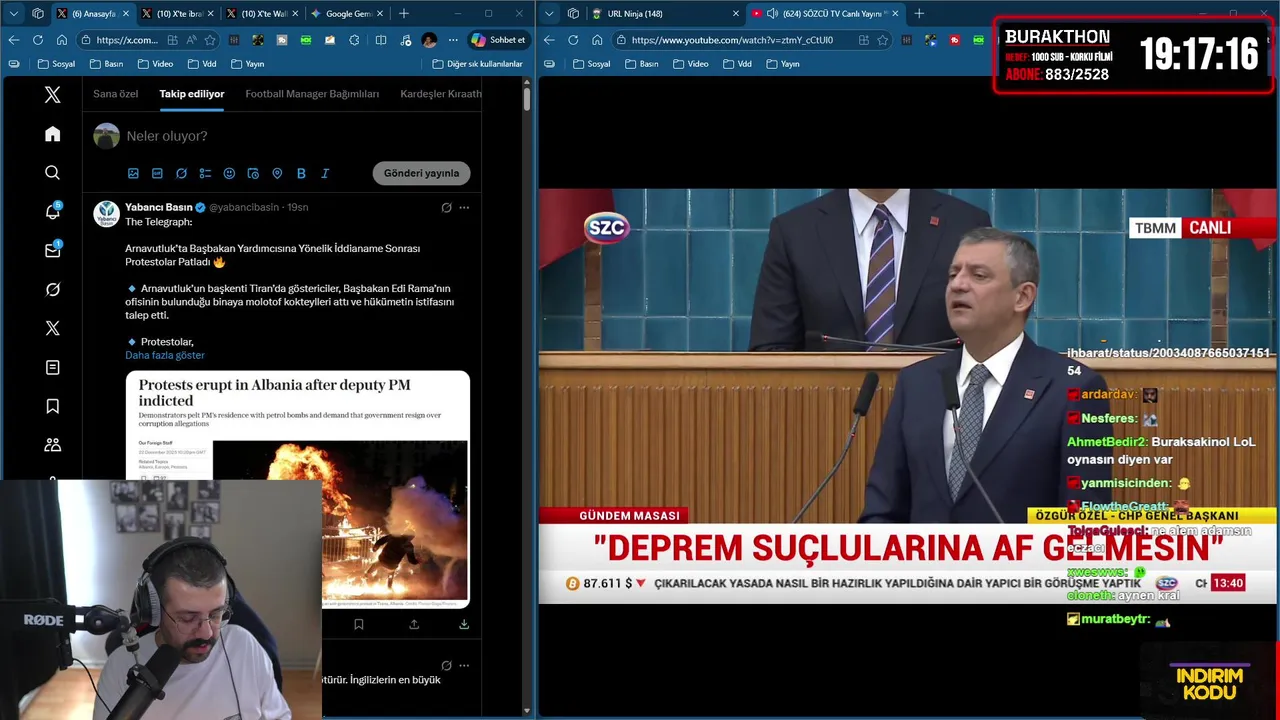Reload the x.com page
This screenshot has height=720, width=1280.
click(x=38, y=40)
